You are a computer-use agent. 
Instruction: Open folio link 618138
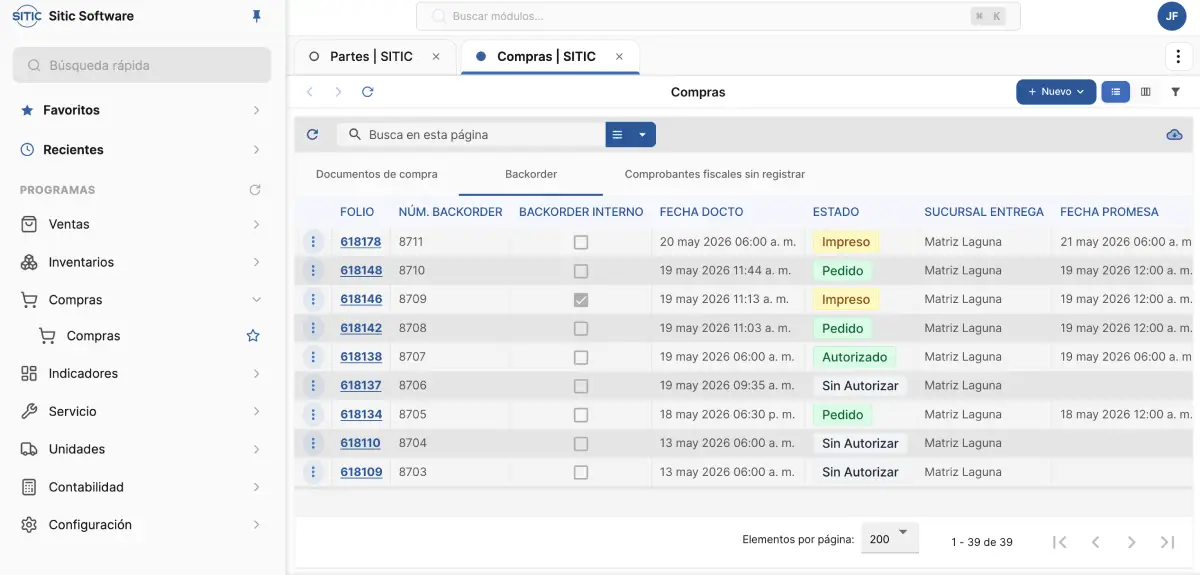(361, 357)
